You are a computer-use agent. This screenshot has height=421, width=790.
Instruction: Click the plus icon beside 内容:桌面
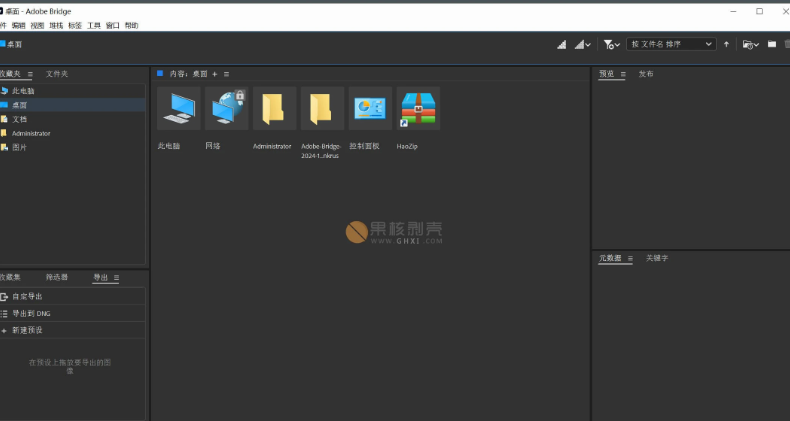pyautogui.click(x=215, y=74)
